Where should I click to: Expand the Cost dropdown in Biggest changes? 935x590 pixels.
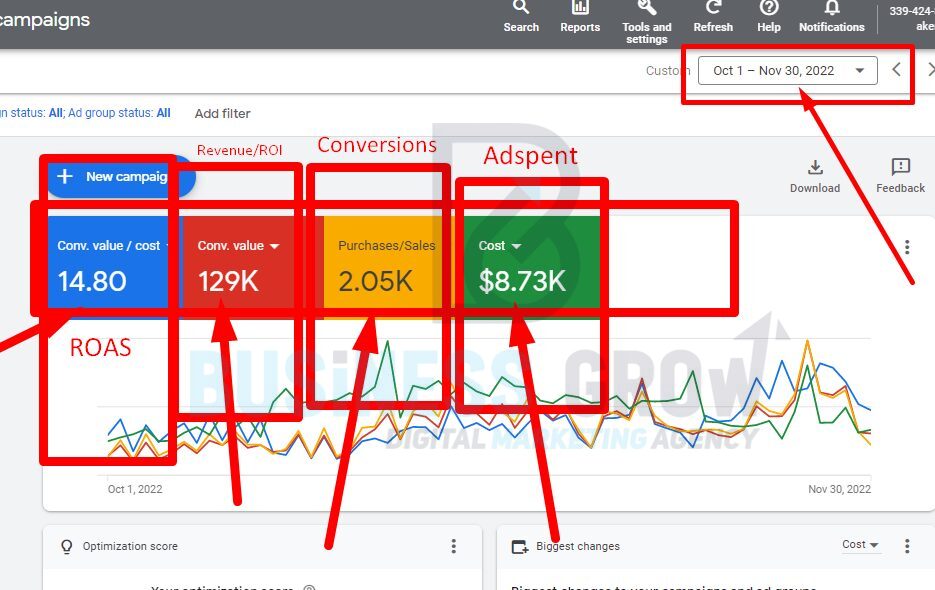click(x=860, y=545)
